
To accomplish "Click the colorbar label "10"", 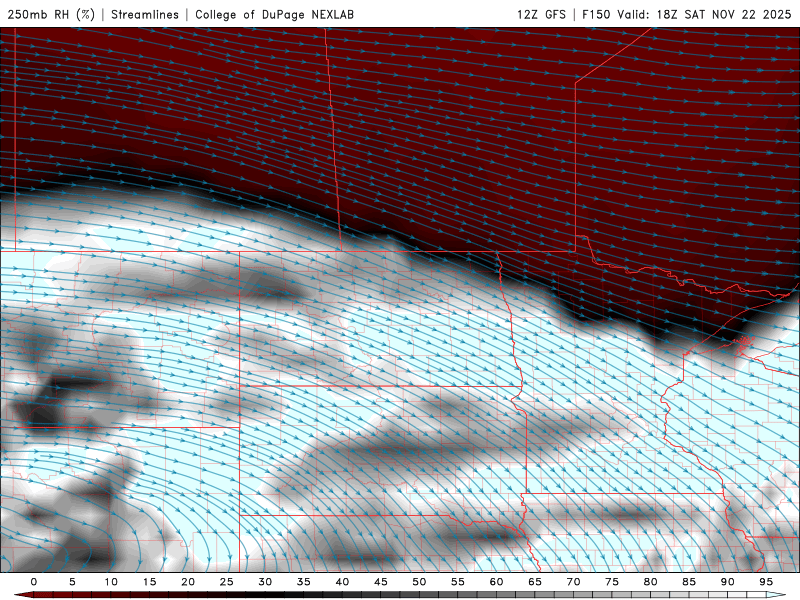I will [x=111, y=582].
